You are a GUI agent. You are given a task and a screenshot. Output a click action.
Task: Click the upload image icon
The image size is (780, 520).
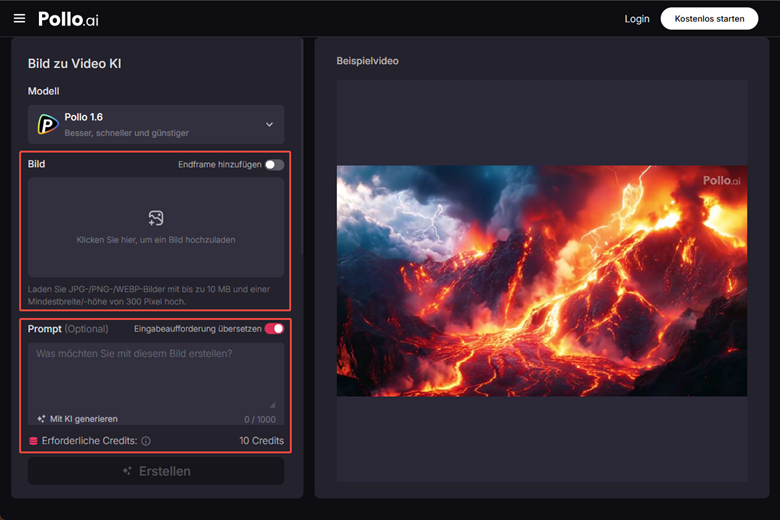tap(156, 218)
